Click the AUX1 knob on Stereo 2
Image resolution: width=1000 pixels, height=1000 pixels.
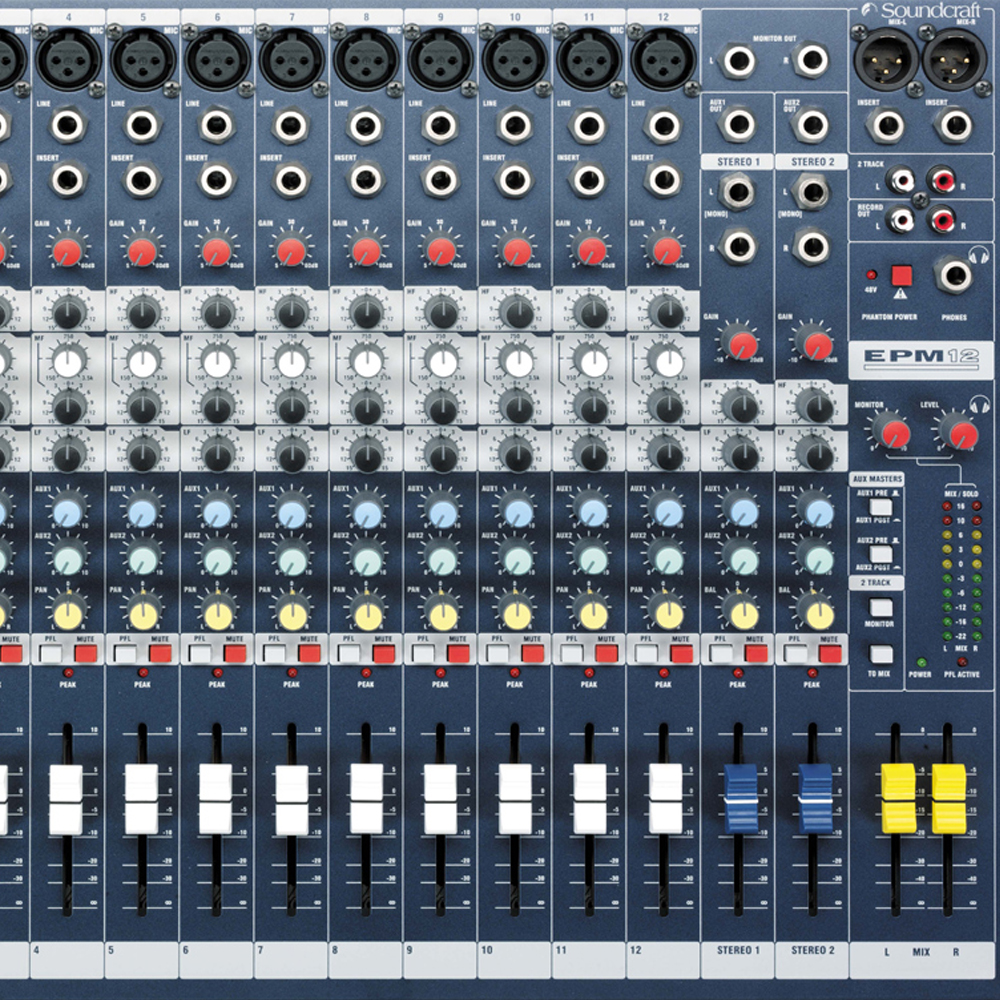pyautogui.click(x=818, y=512)
